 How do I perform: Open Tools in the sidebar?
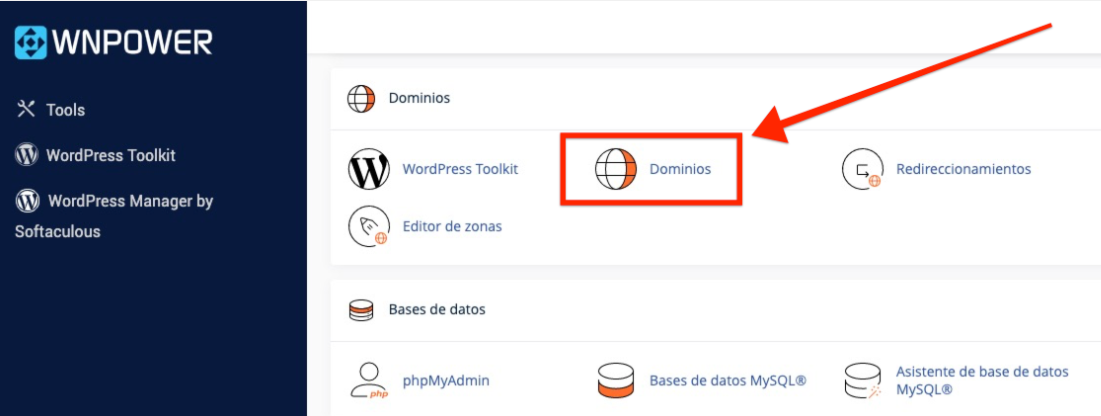pos(65,110)
